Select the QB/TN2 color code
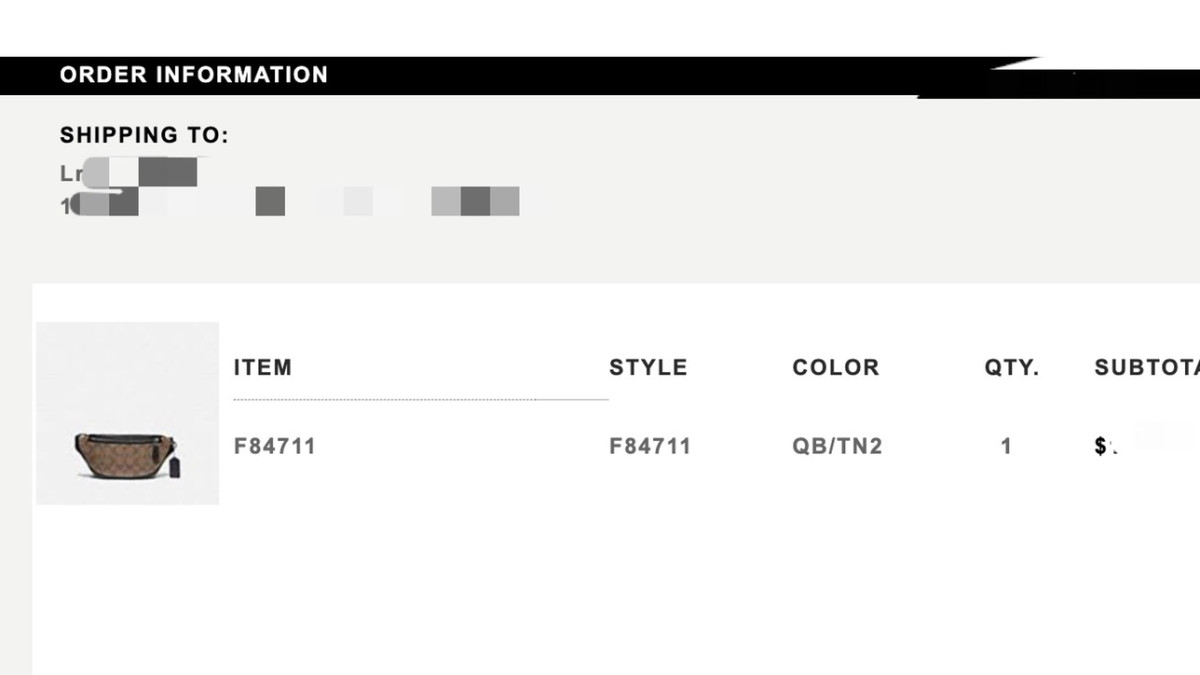Viewport: 1200px width, 675px height. (837, 446)
